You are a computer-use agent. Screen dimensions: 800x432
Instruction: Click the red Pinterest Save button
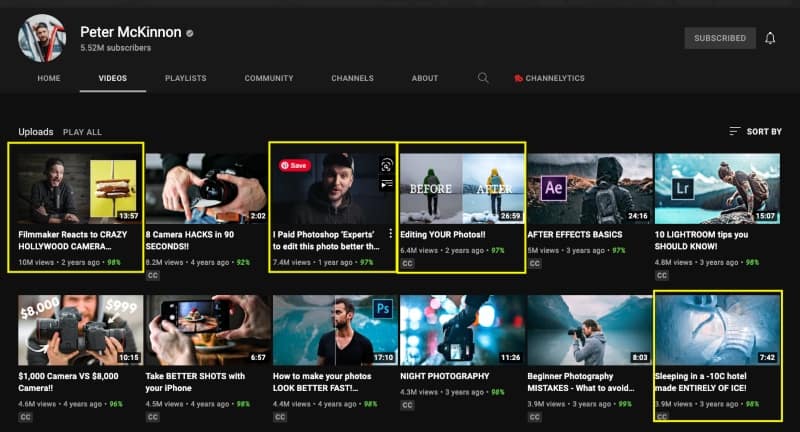(294, 165)
